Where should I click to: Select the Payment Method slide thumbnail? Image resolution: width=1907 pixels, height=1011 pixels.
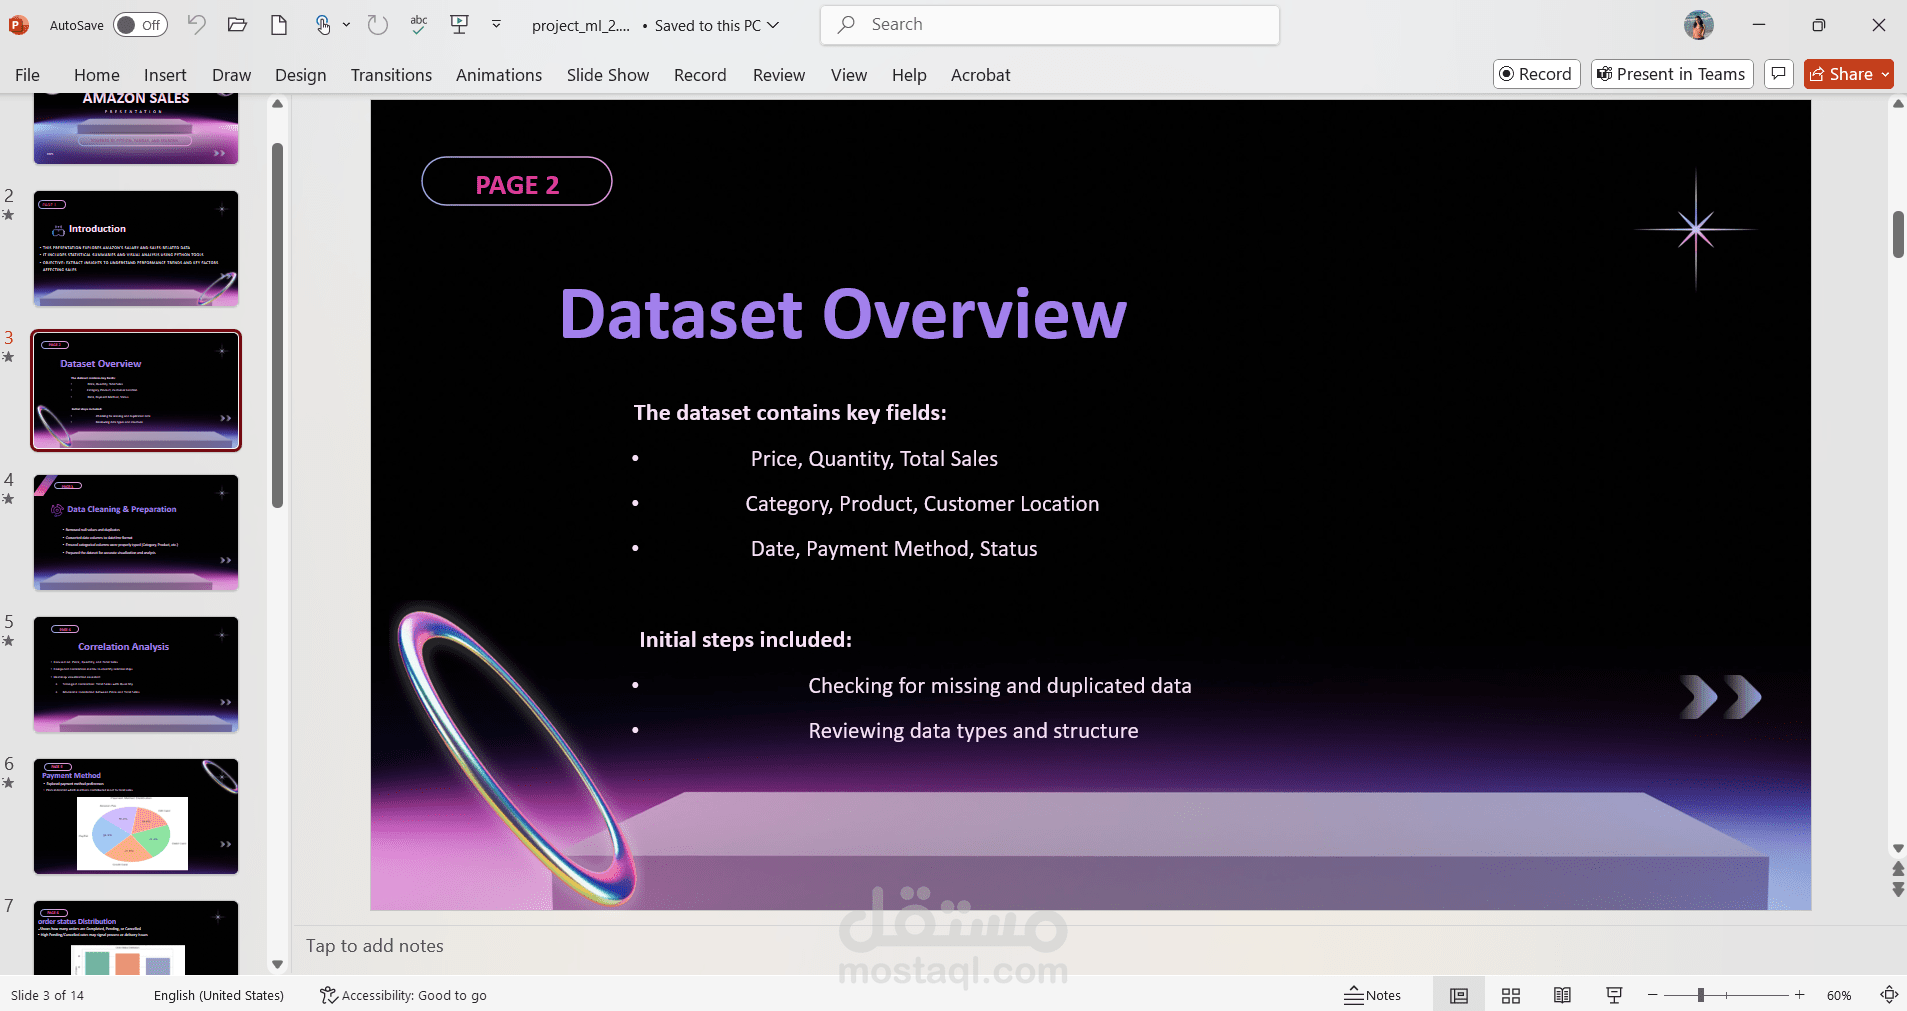(x=136, y=817)
